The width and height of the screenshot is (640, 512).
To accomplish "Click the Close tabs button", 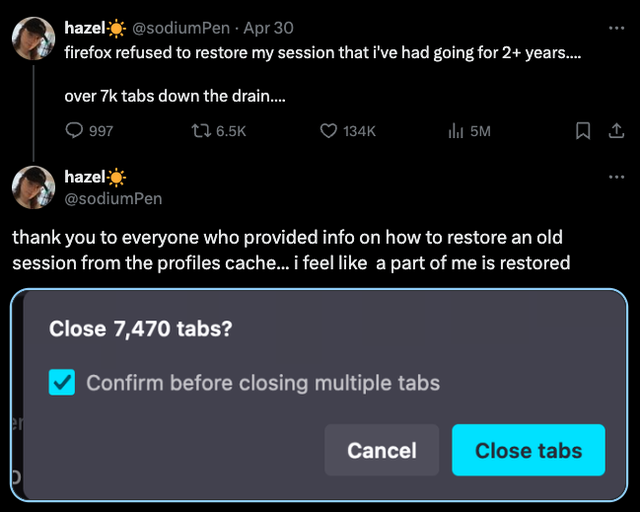I will 528,450.
